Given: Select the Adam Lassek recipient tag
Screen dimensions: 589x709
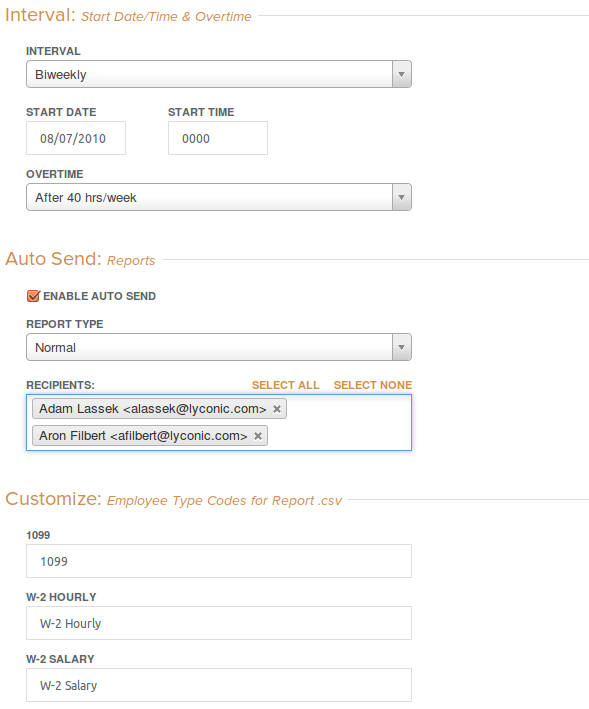Looking at the screenshot, I should 153,409.
